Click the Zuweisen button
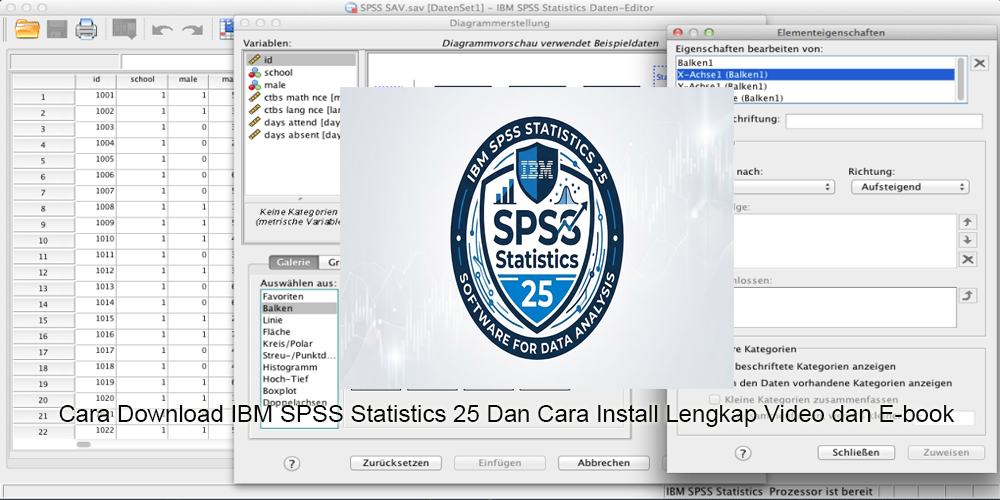 coord(946,452)
